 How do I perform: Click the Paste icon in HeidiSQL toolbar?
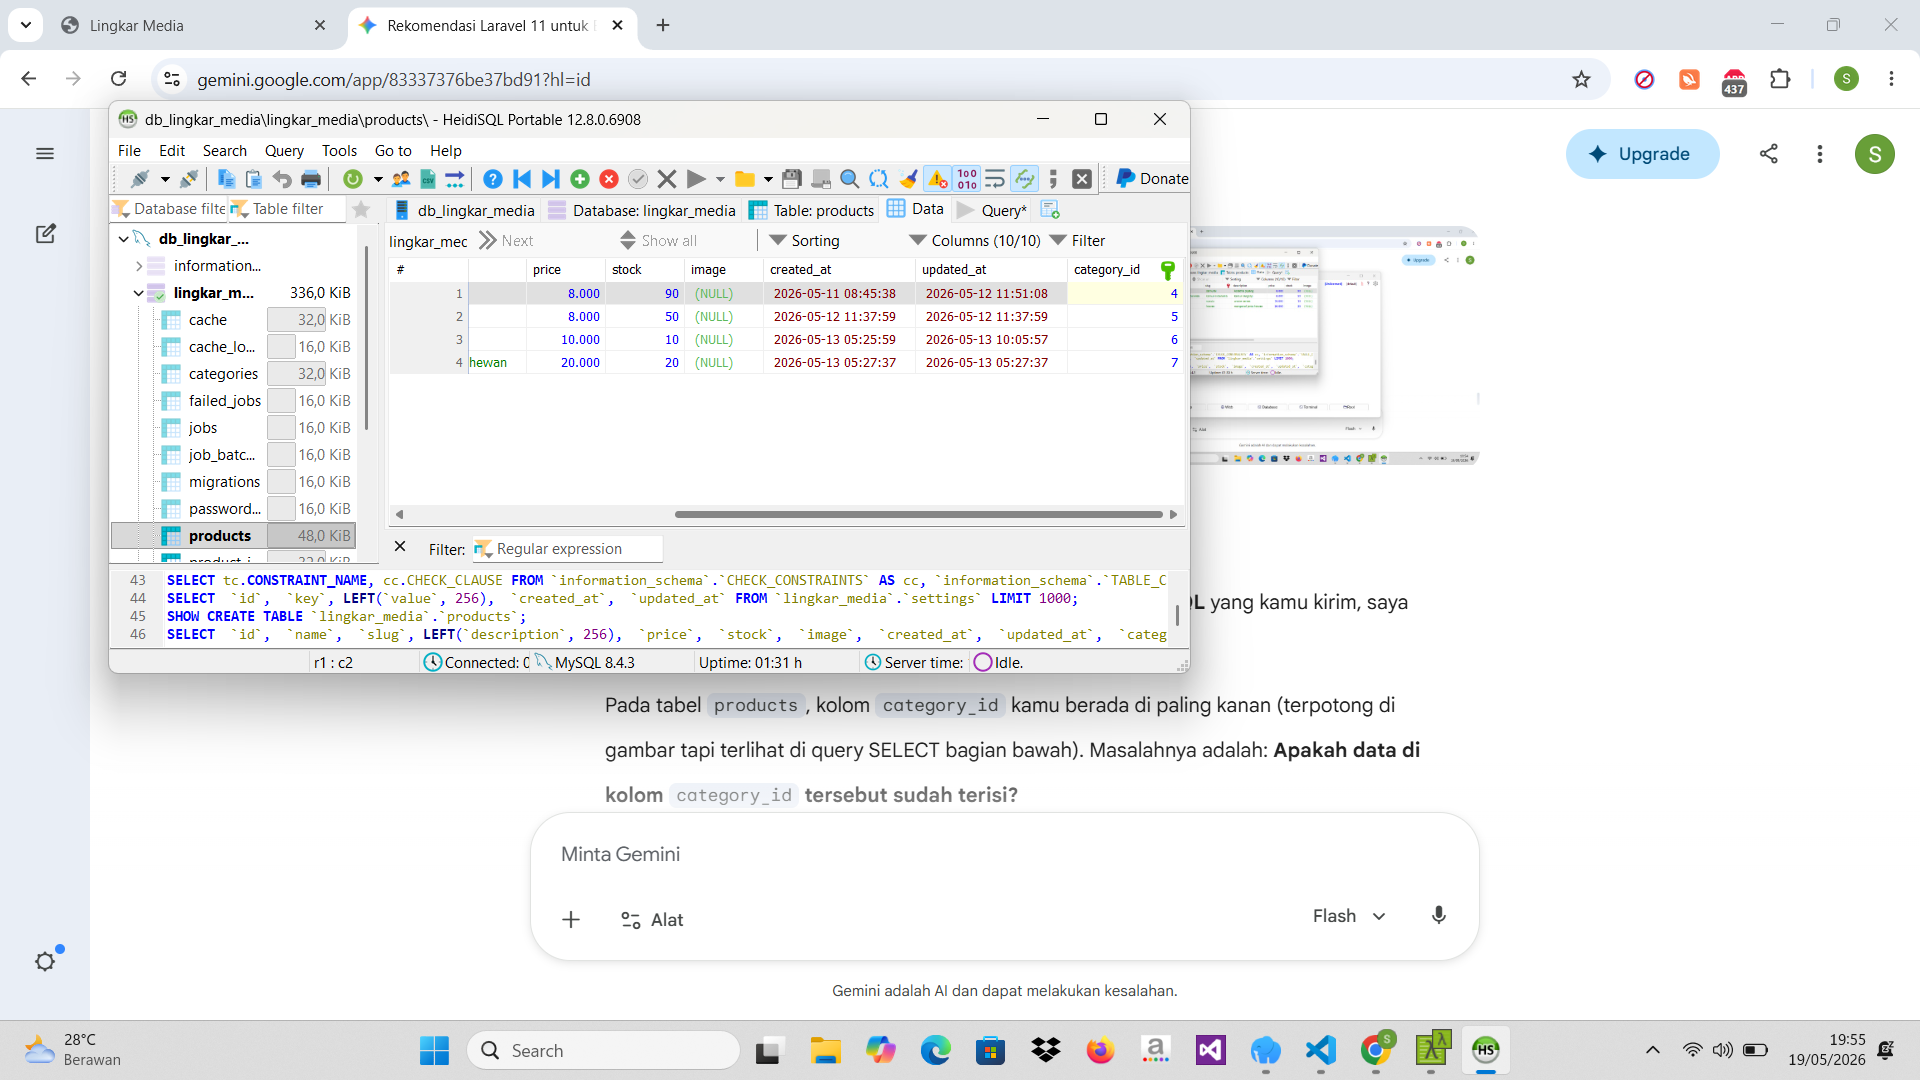pyautogui.click(x=254, y=179)
